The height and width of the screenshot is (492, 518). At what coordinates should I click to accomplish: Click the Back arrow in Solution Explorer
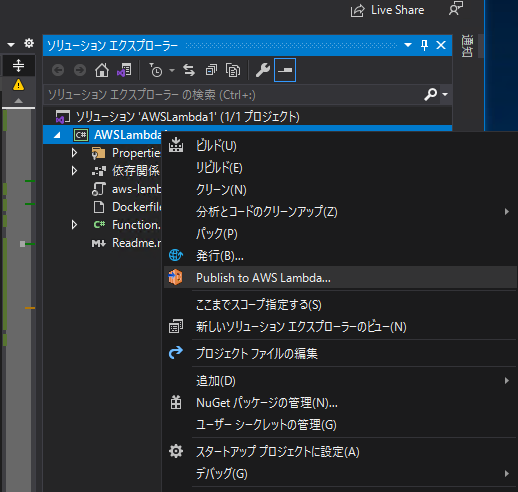point(58,70)
